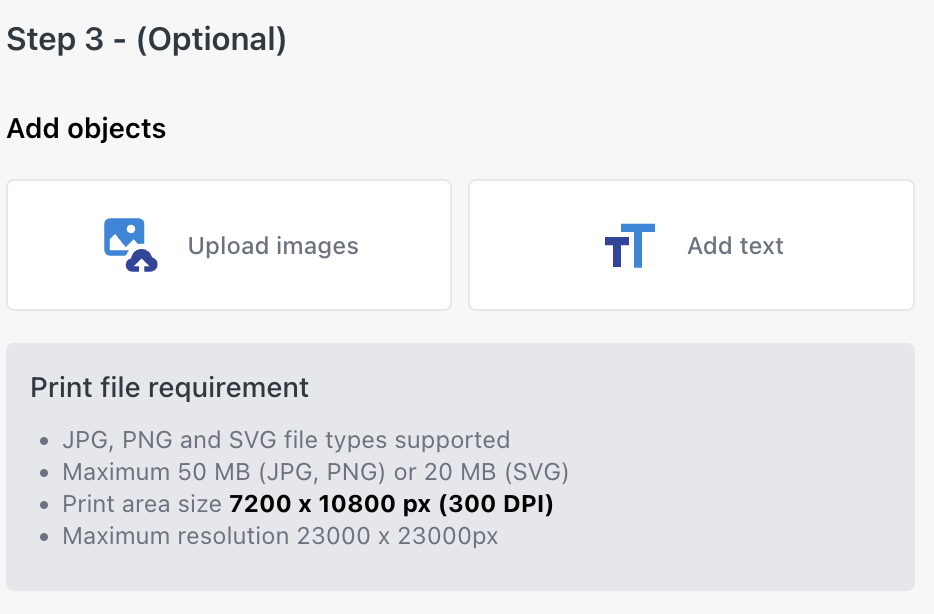
Task: Click the bullet before 'JPG, PNG and SVG'
Action: point(44,441)
